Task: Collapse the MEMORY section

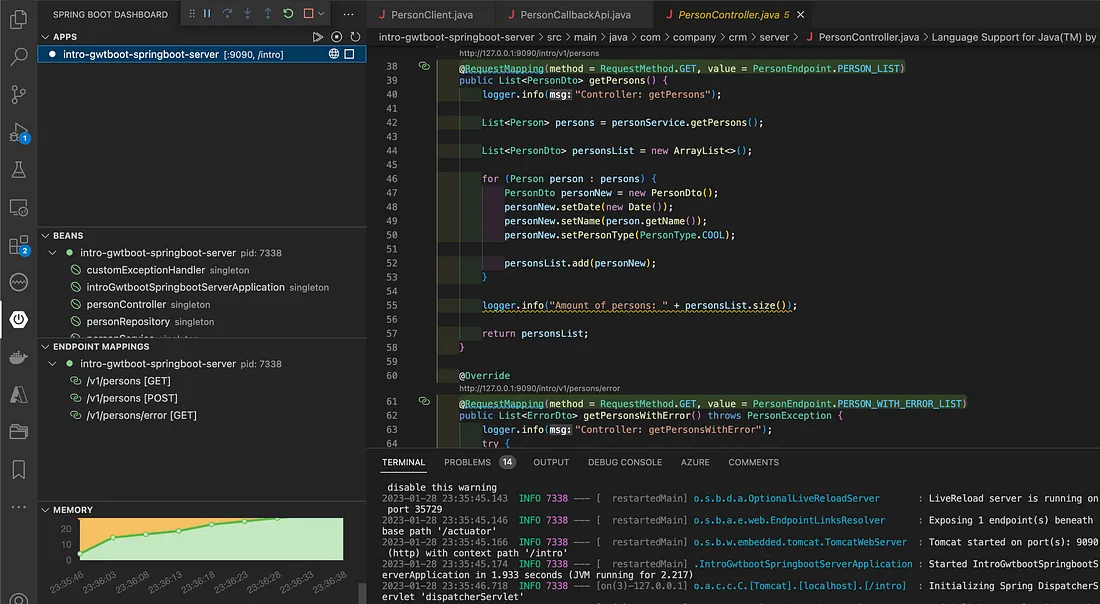Action: tap(46, 510)
